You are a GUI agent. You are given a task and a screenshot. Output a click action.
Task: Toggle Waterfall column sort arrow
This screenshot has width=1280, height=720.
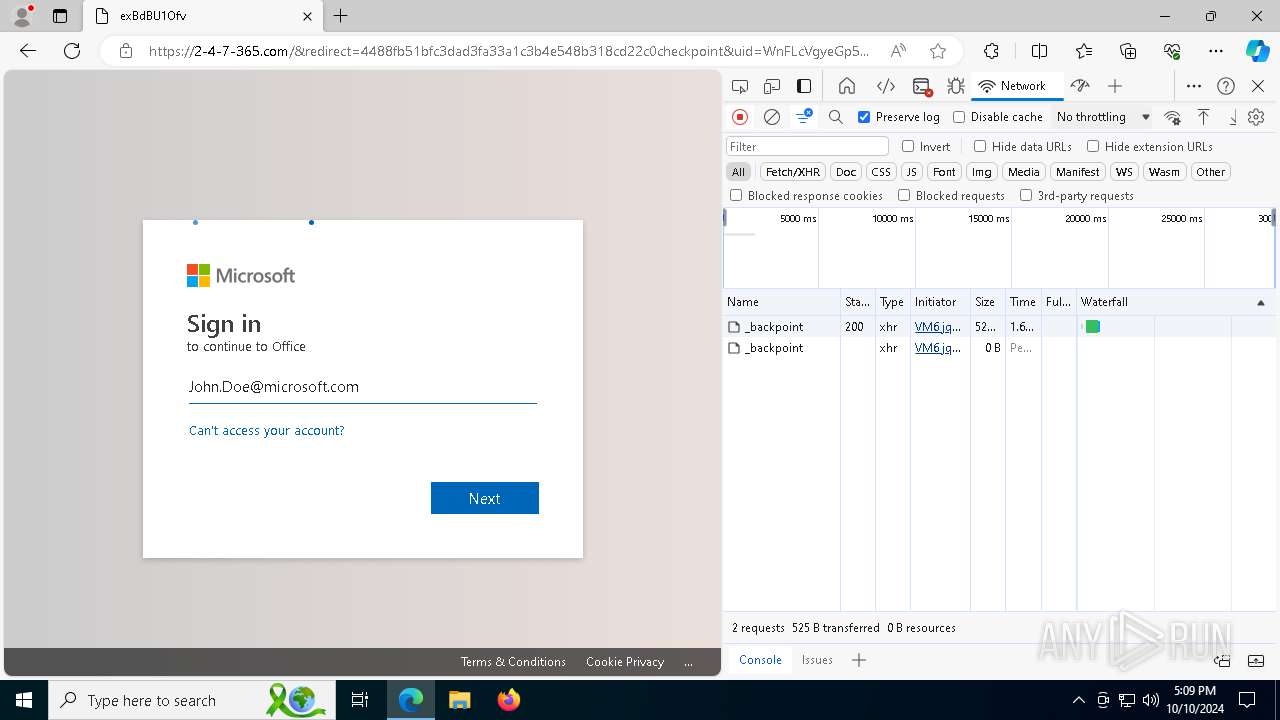click(x=1260, y=302)
